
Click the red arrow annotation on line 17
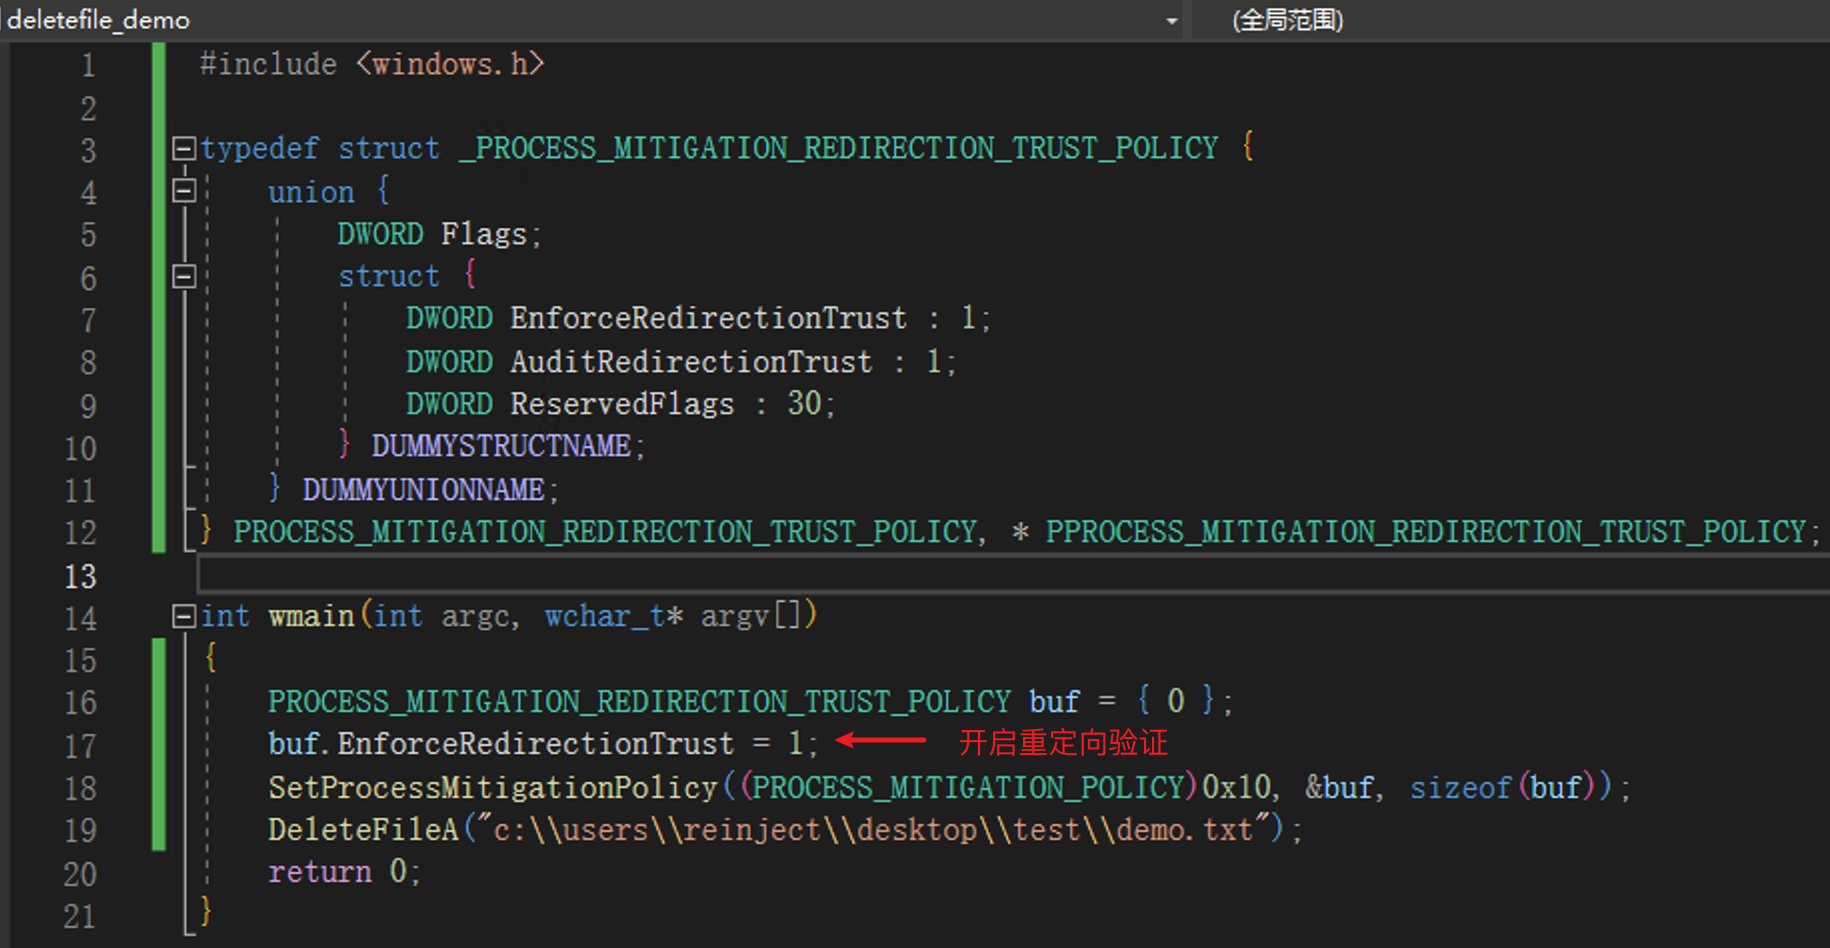880,741
